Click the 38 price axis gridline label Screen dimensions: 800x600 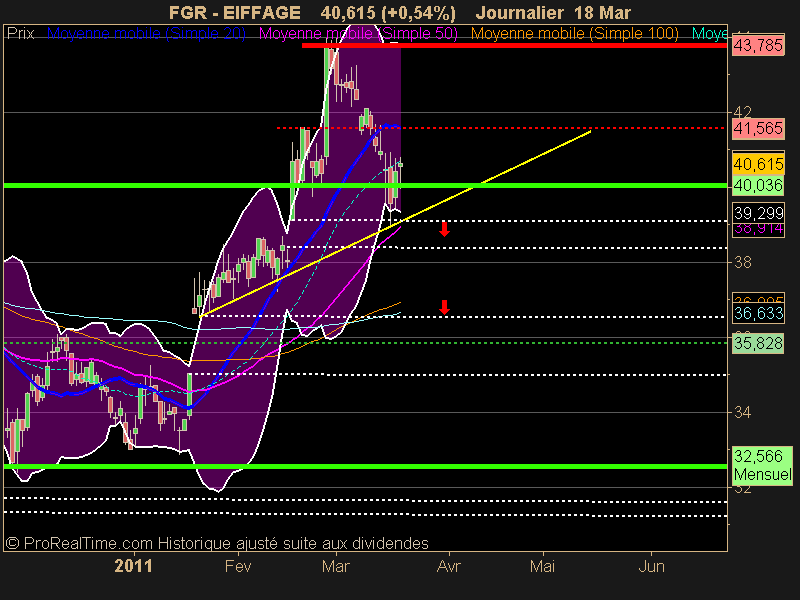point(742,262)
